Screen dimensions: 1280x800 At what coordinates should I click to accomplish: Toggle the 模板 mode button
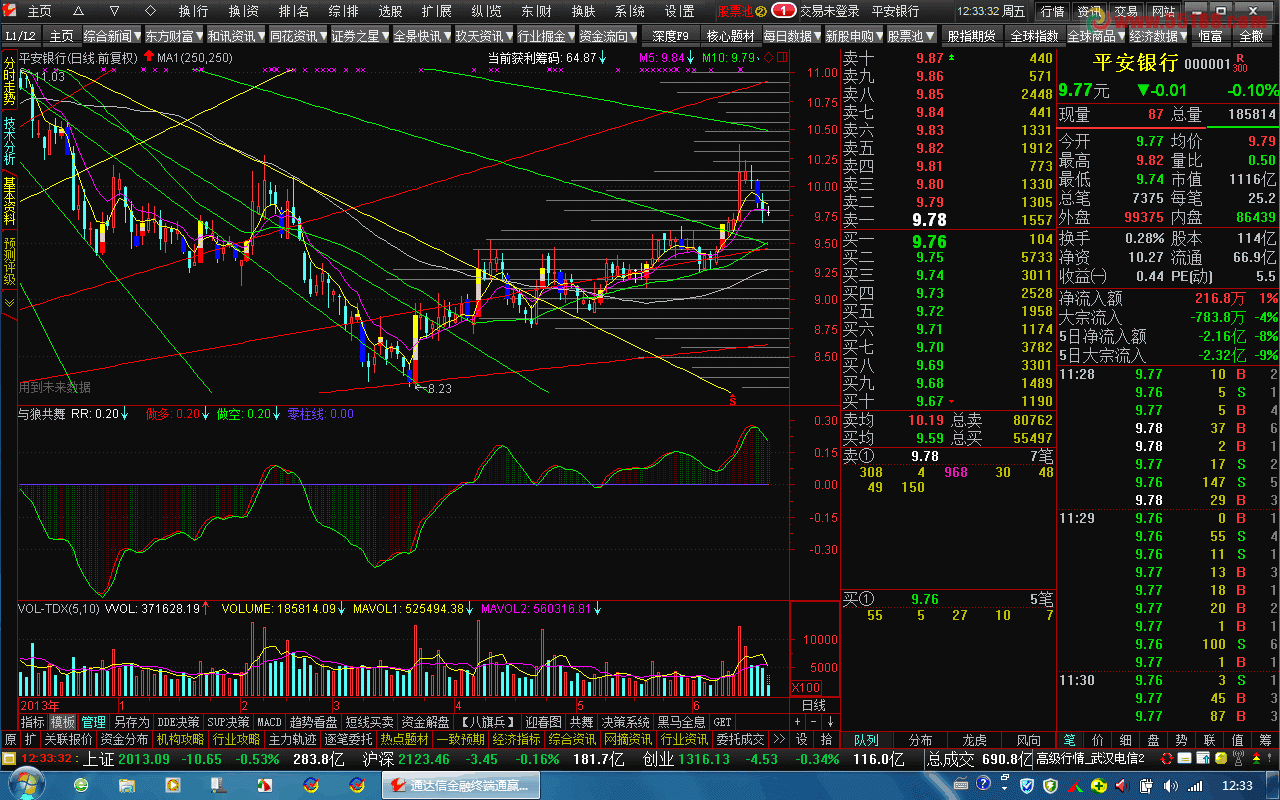[x=63, y=721]
